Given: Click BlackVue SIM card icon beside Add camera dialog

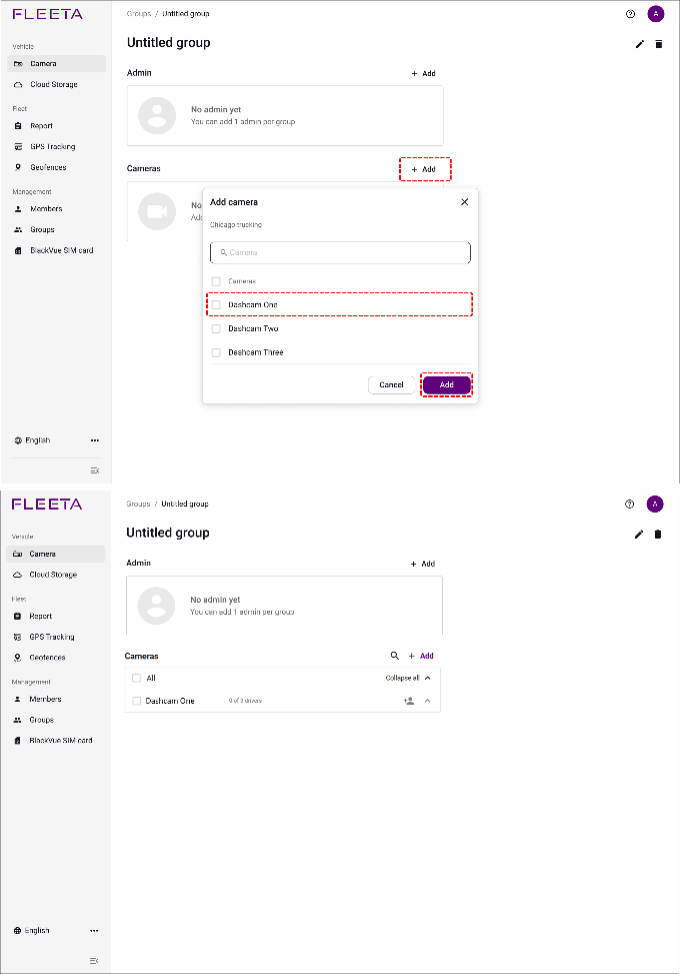Looking at the screenshot, I should (x=19, y=251).
